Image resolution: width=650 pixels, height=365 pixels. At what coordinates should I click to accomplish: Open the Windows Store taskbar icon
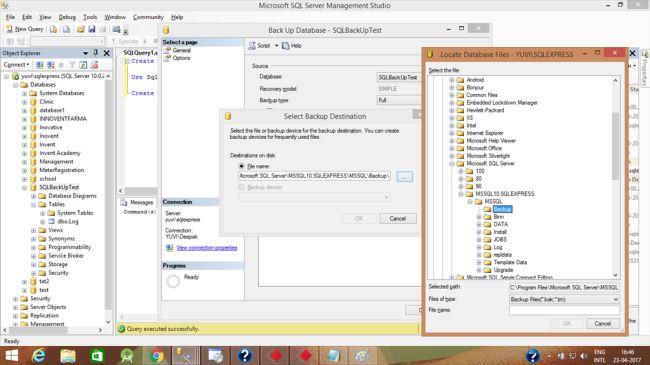pos(97,356)
